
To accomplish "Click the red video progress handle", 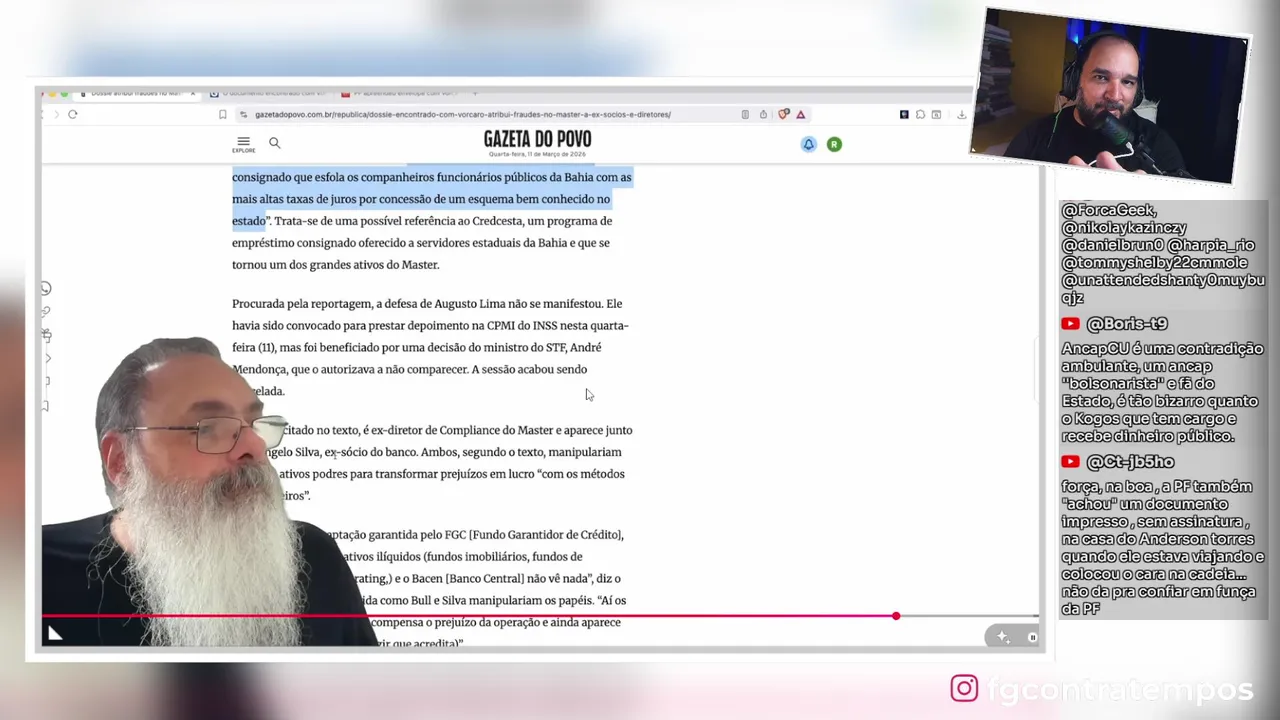I will click(896, 616).
